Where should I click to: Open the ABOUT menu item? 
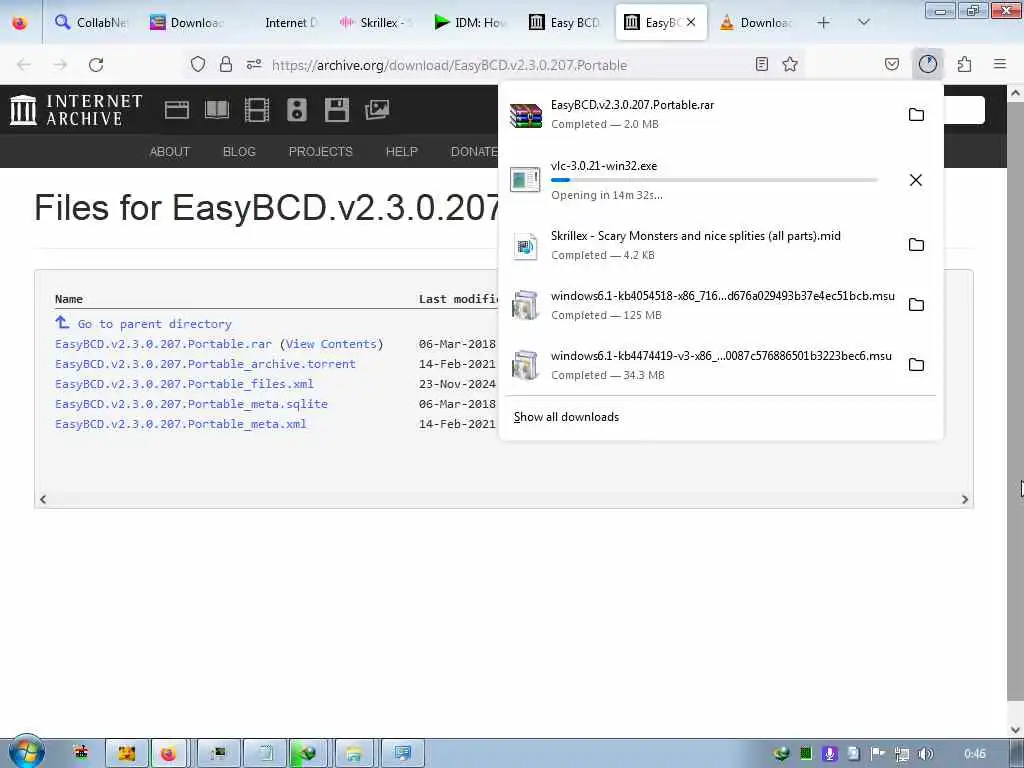(x=170, y=152)
